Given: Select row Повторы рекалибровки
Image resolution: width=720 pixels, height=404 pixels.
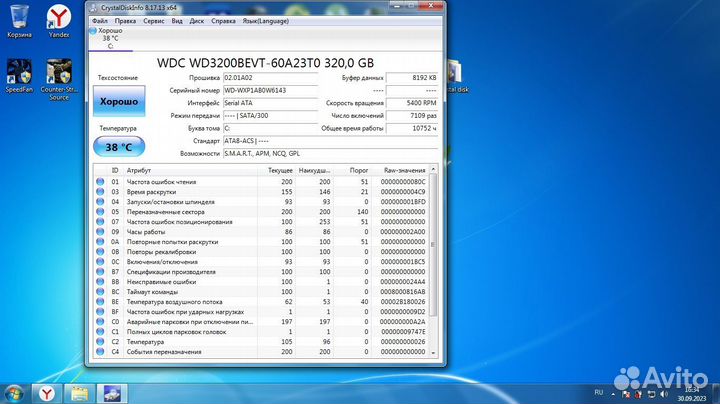Looking at the screenshot, I should click(x=261, y=252).
